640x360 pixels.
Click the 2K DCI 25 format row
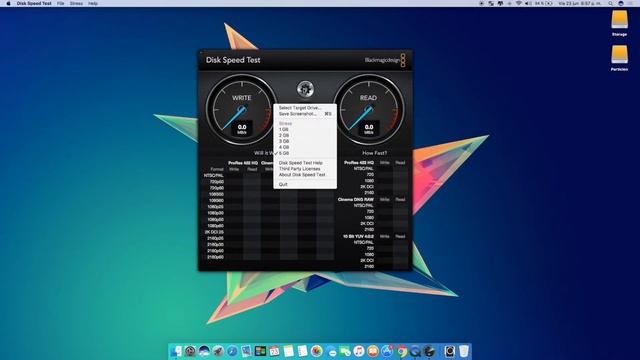point(215,232)
